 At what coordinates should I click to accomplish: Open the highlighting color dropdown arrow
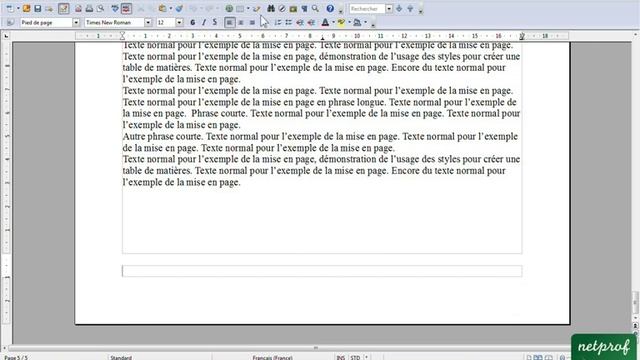[x=349, y=22]
